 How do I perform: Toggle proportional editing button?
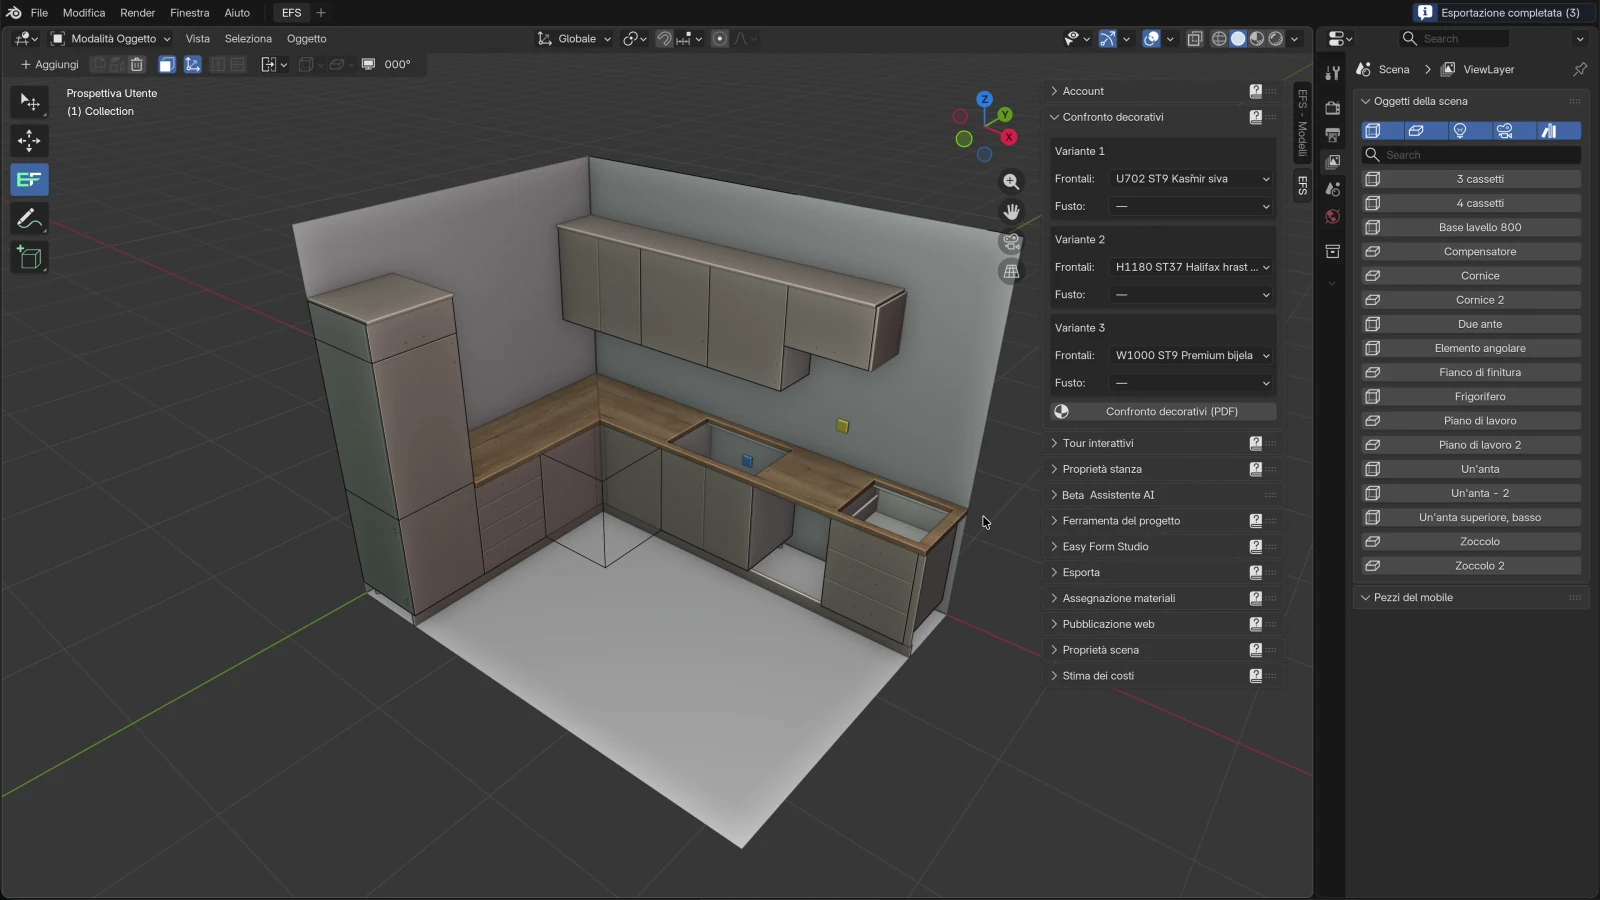(x=719, y=39)
